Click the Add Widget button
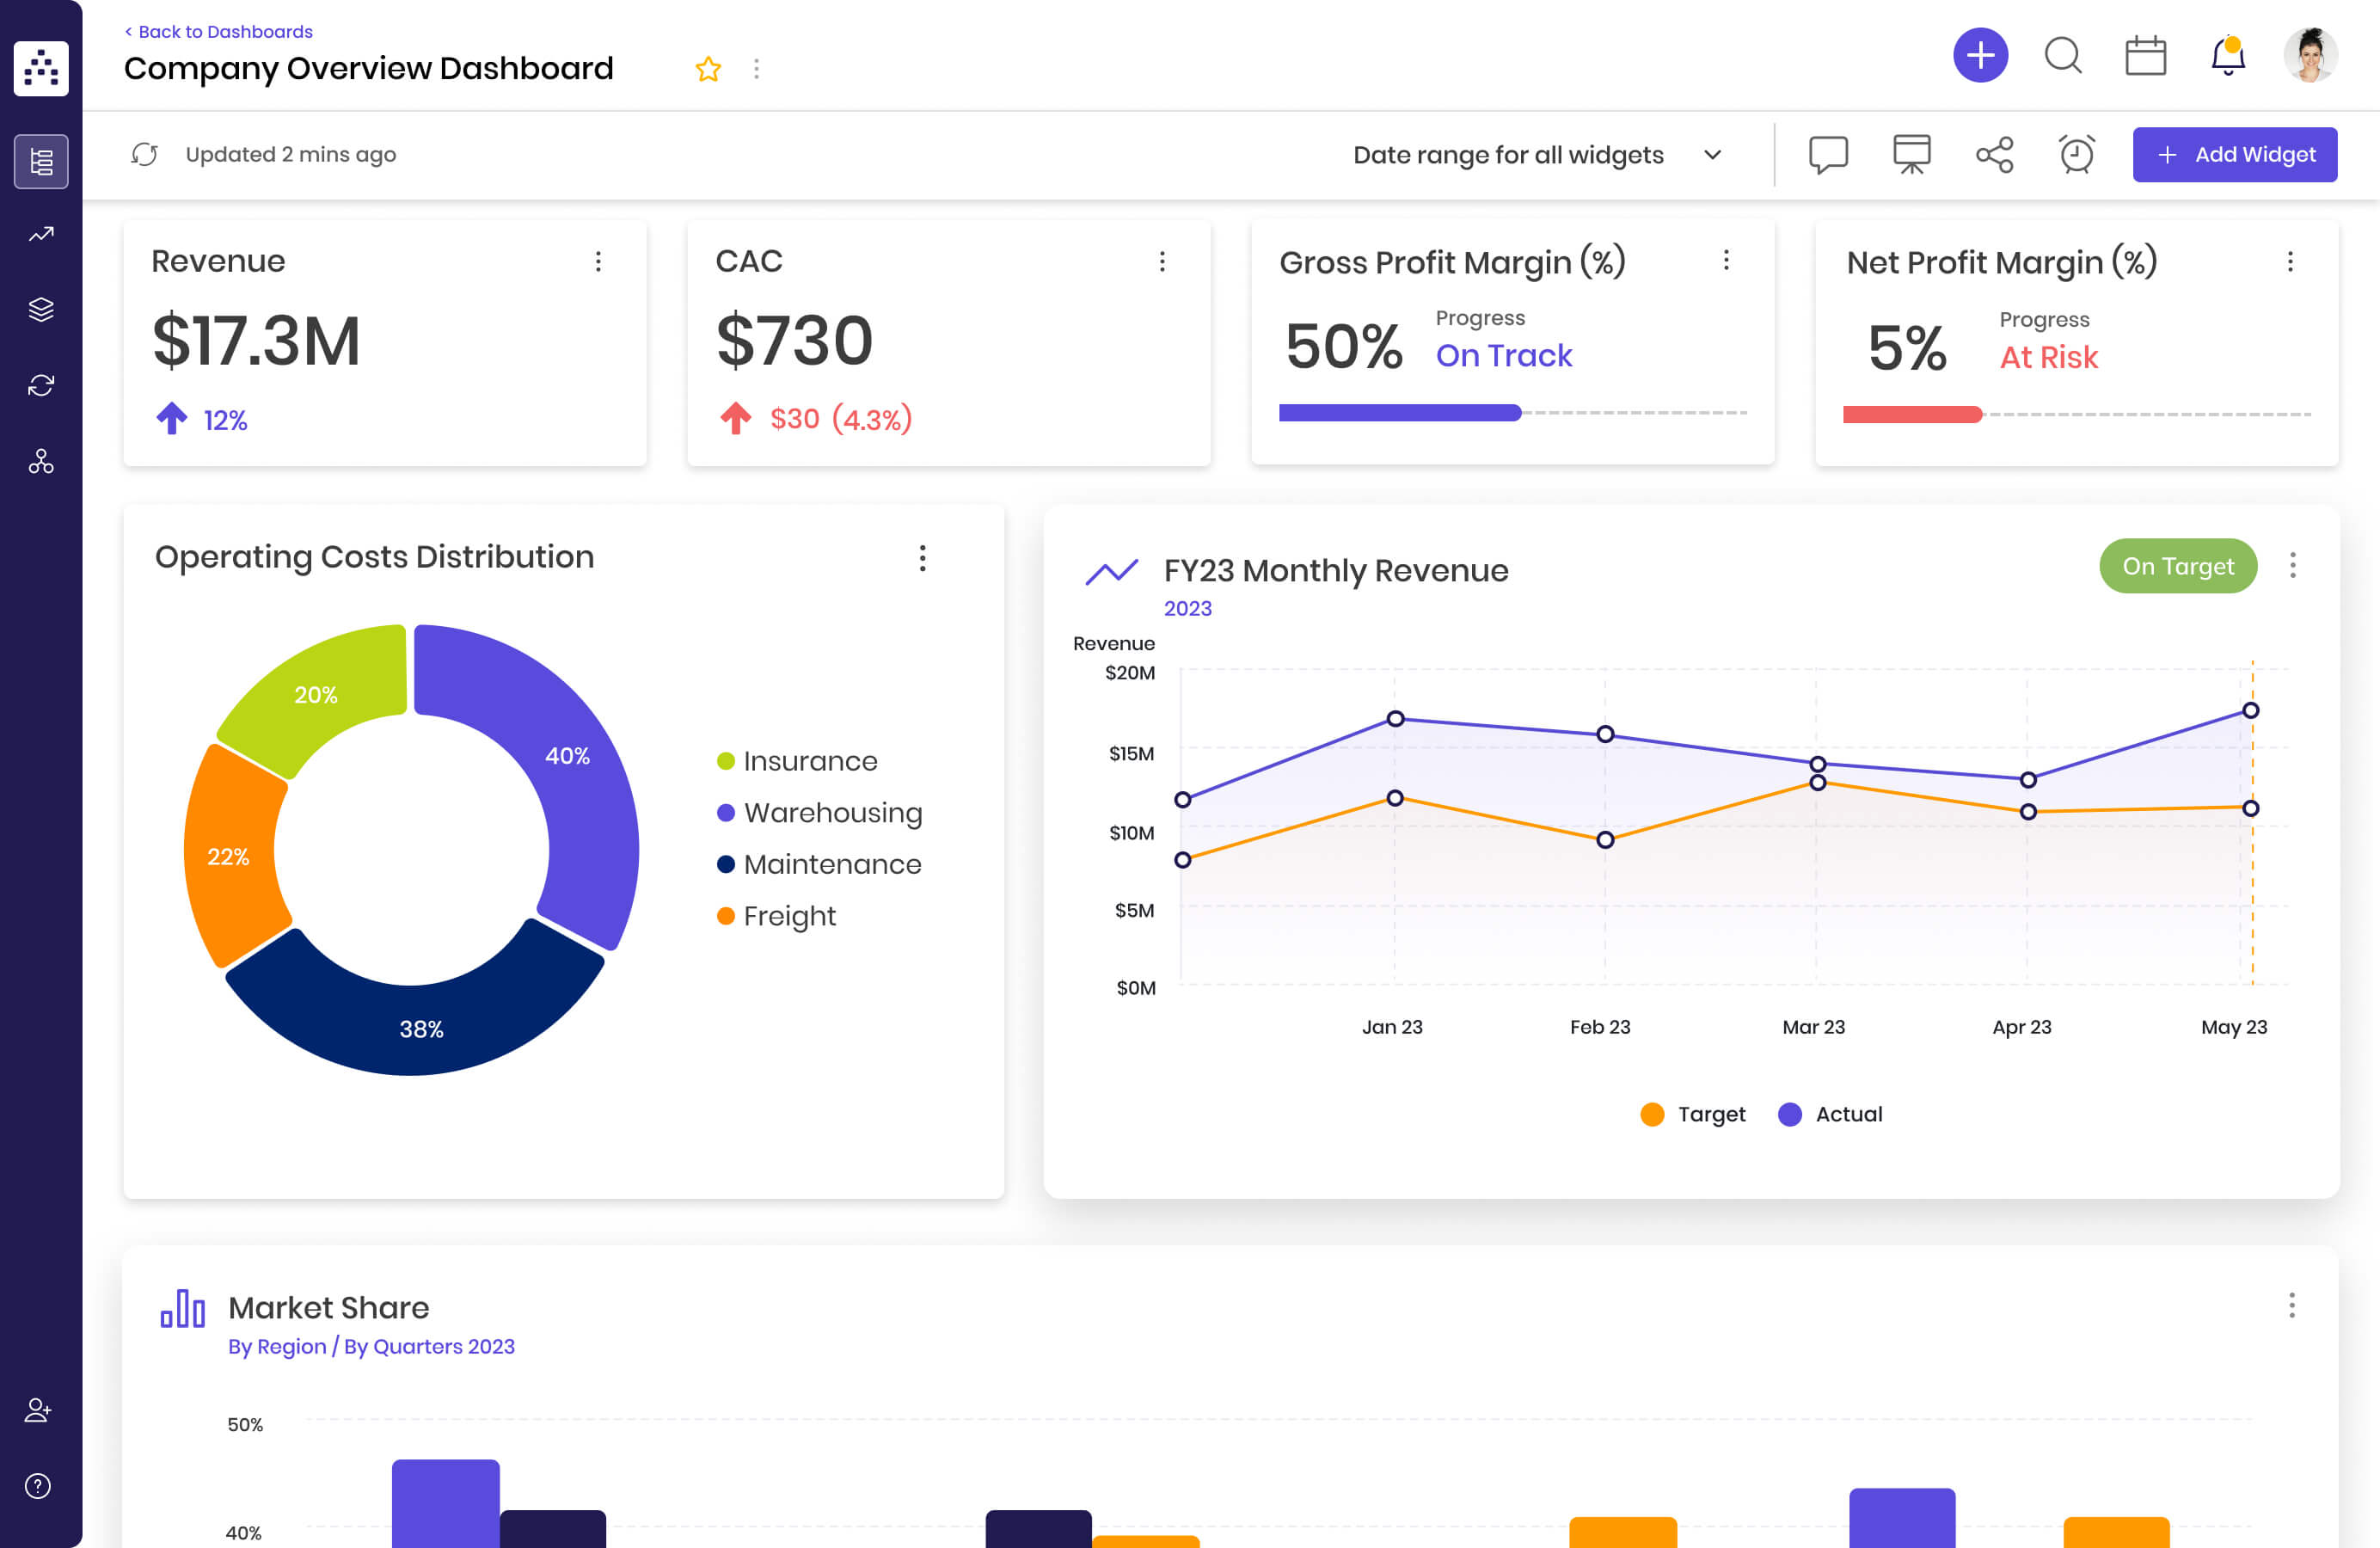The image size is (2380, 1548). (x=2235, y=154)
